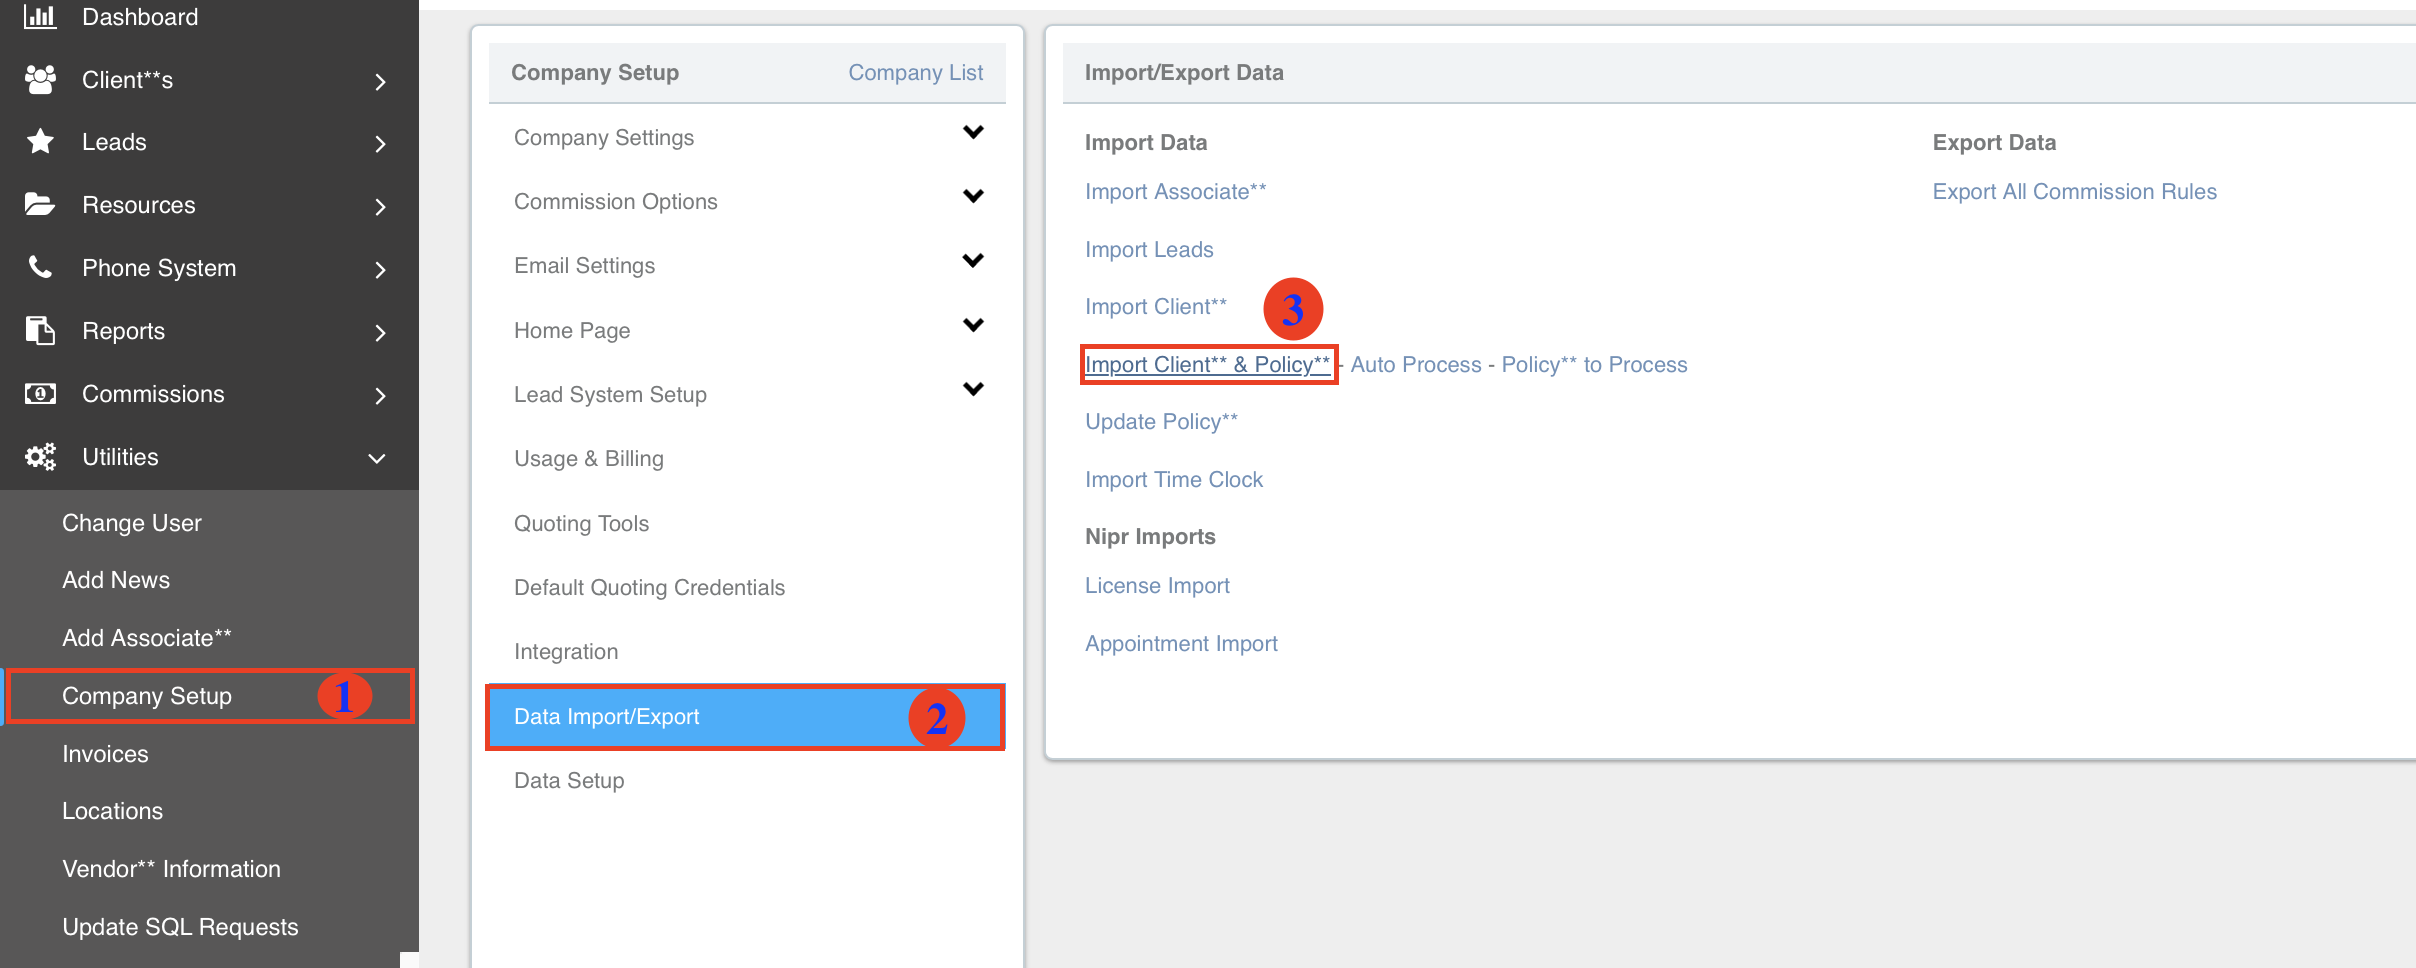Open Quoting Tools setting
This screenshot has height=968, width=2416.
click(581, 524)
